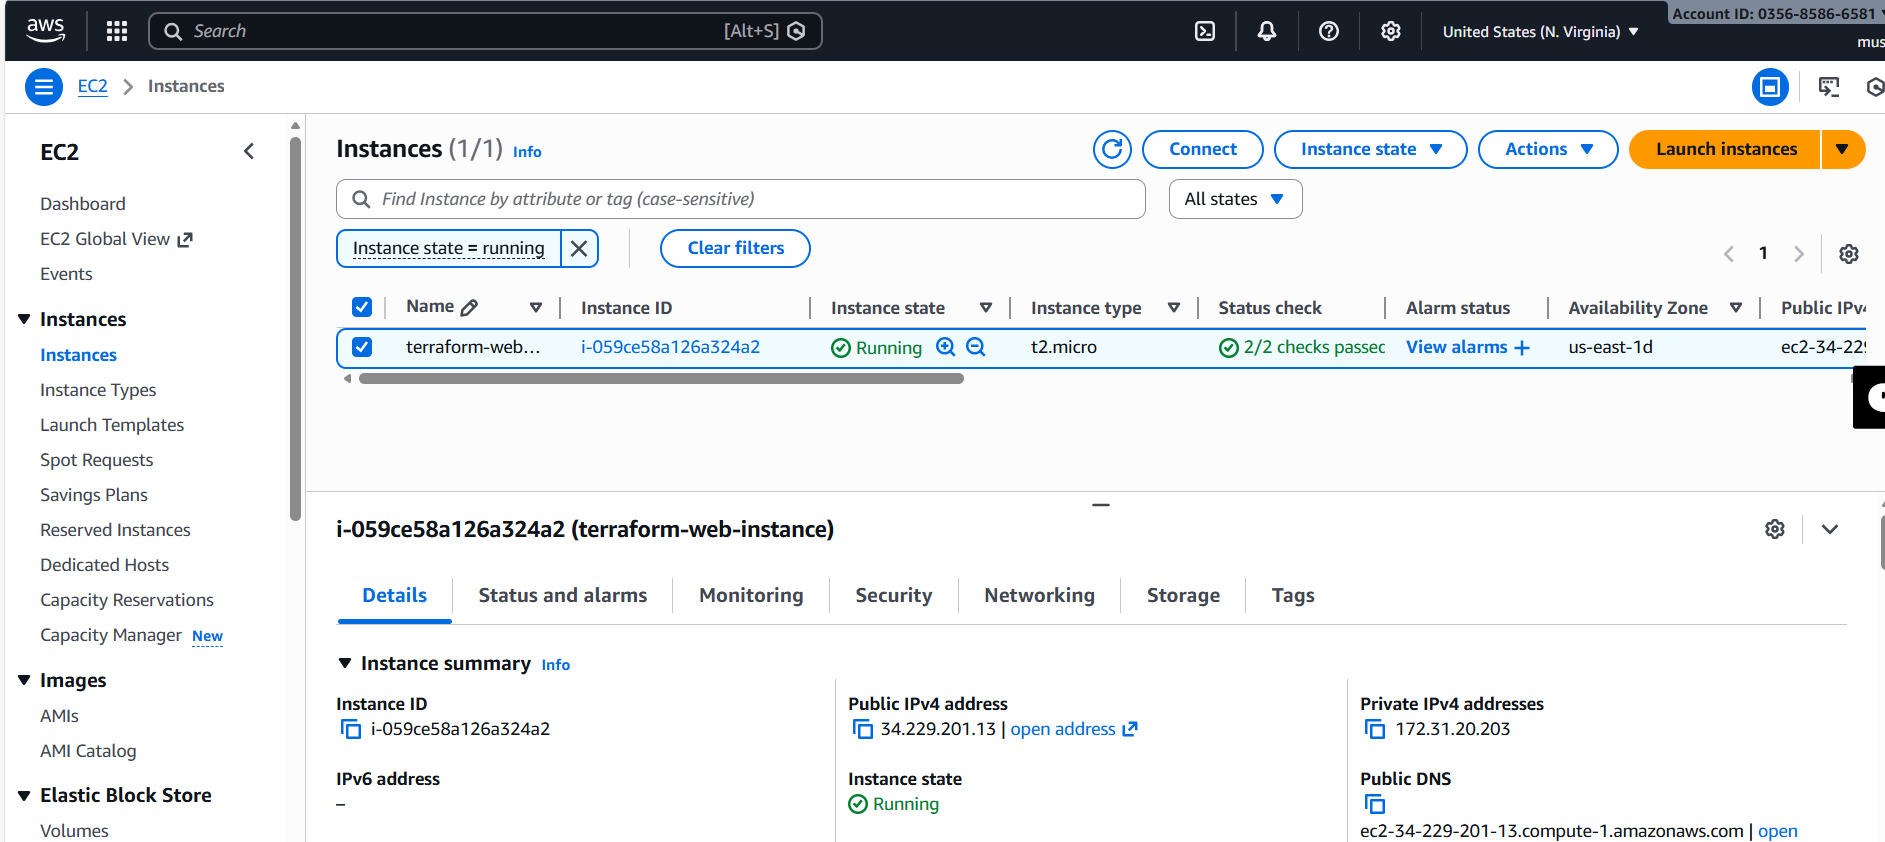Click the Connect button

click(x=1202, y=149)
